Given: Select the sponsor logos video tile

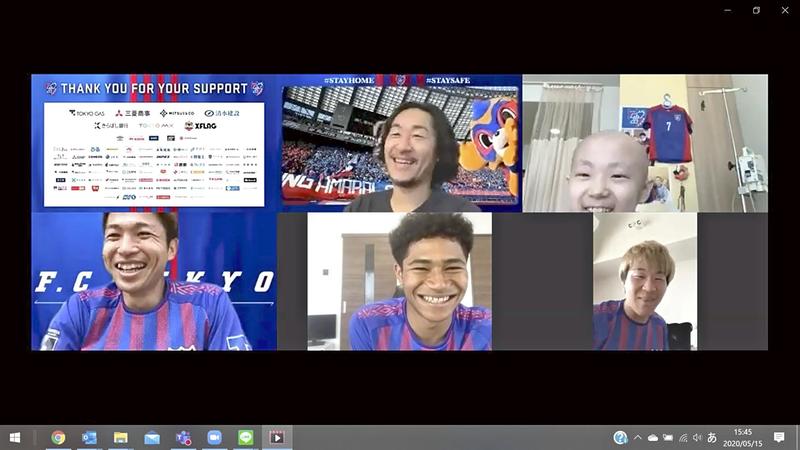Looking at the screenshot, I should pyautogui.click(x=154, y=142).
